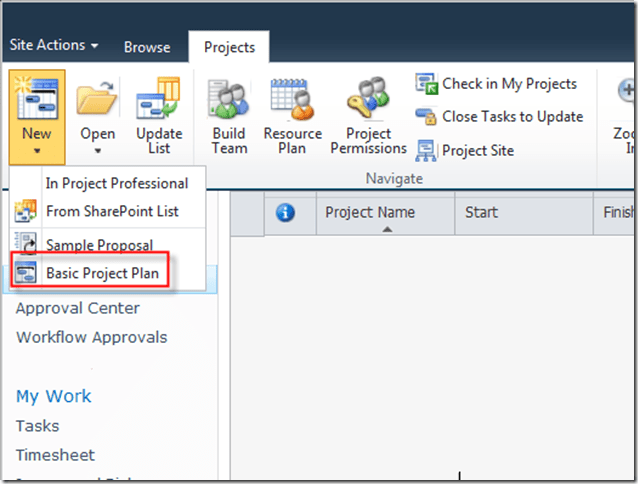Click the blue information column icon
The height and width of the screenshot is (484, 638).
coord(285,212)
